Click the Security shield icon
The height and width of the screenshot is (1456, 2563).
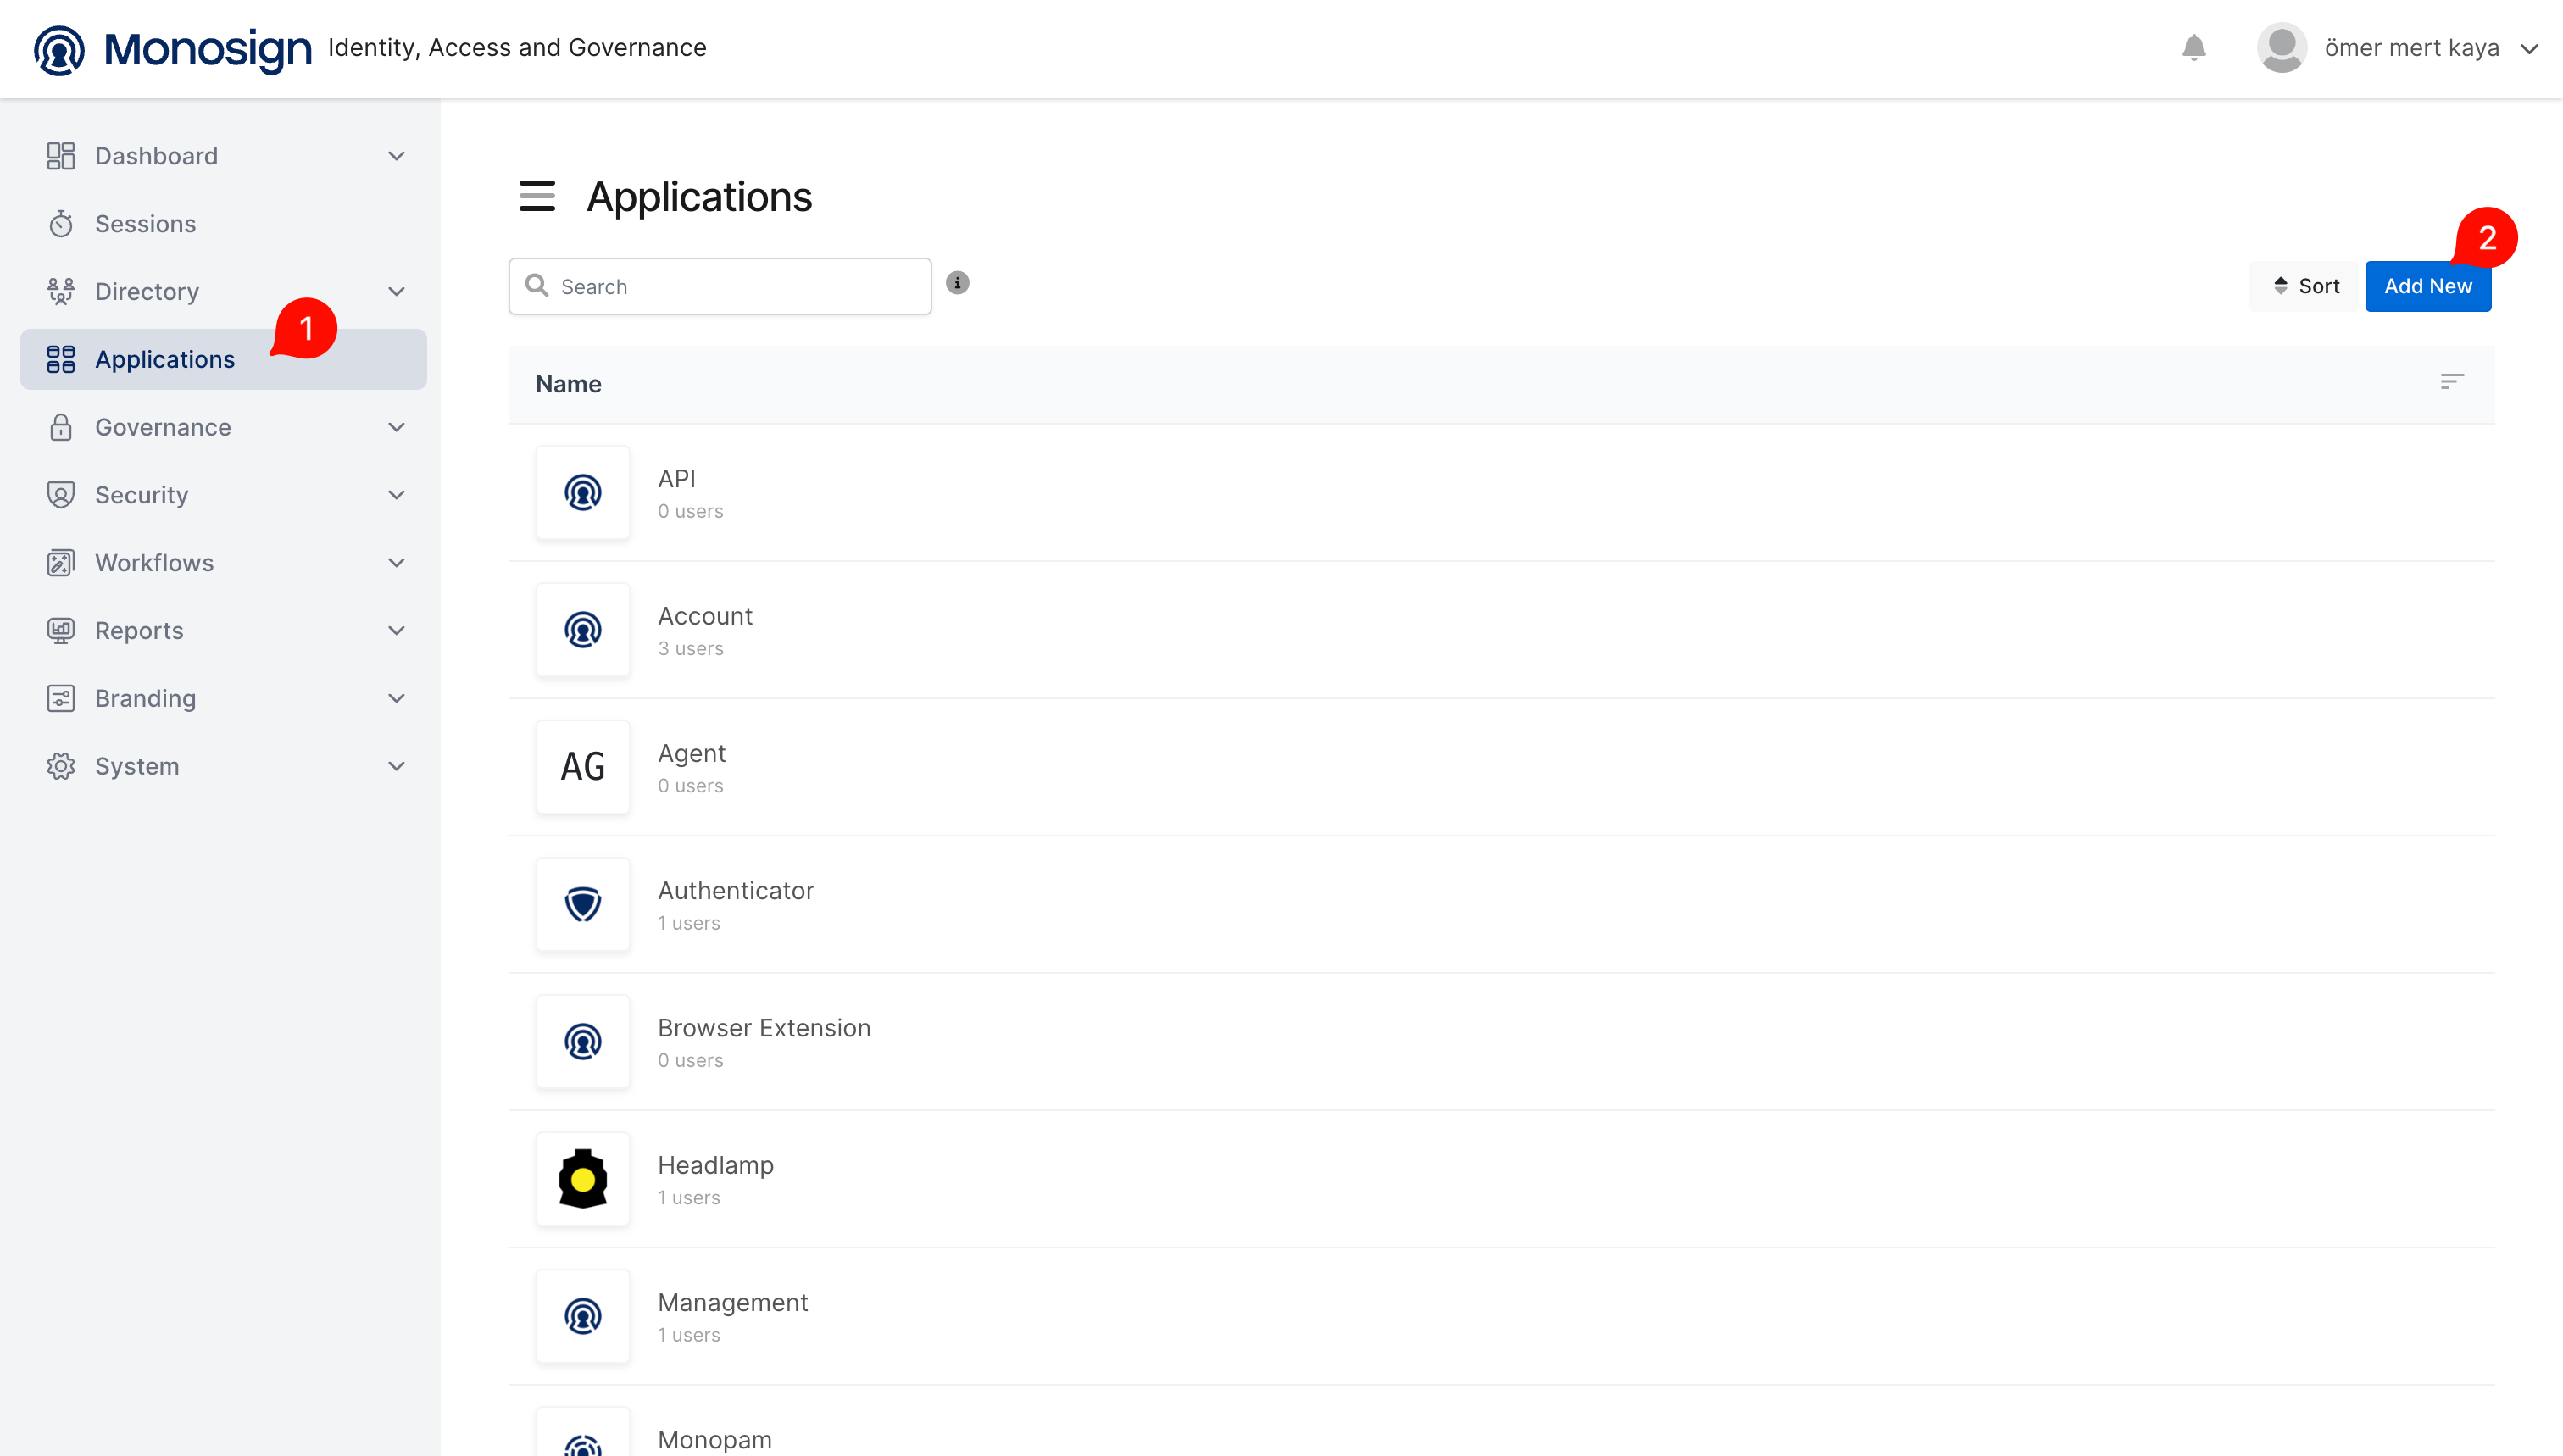click(x=61, y=495)
